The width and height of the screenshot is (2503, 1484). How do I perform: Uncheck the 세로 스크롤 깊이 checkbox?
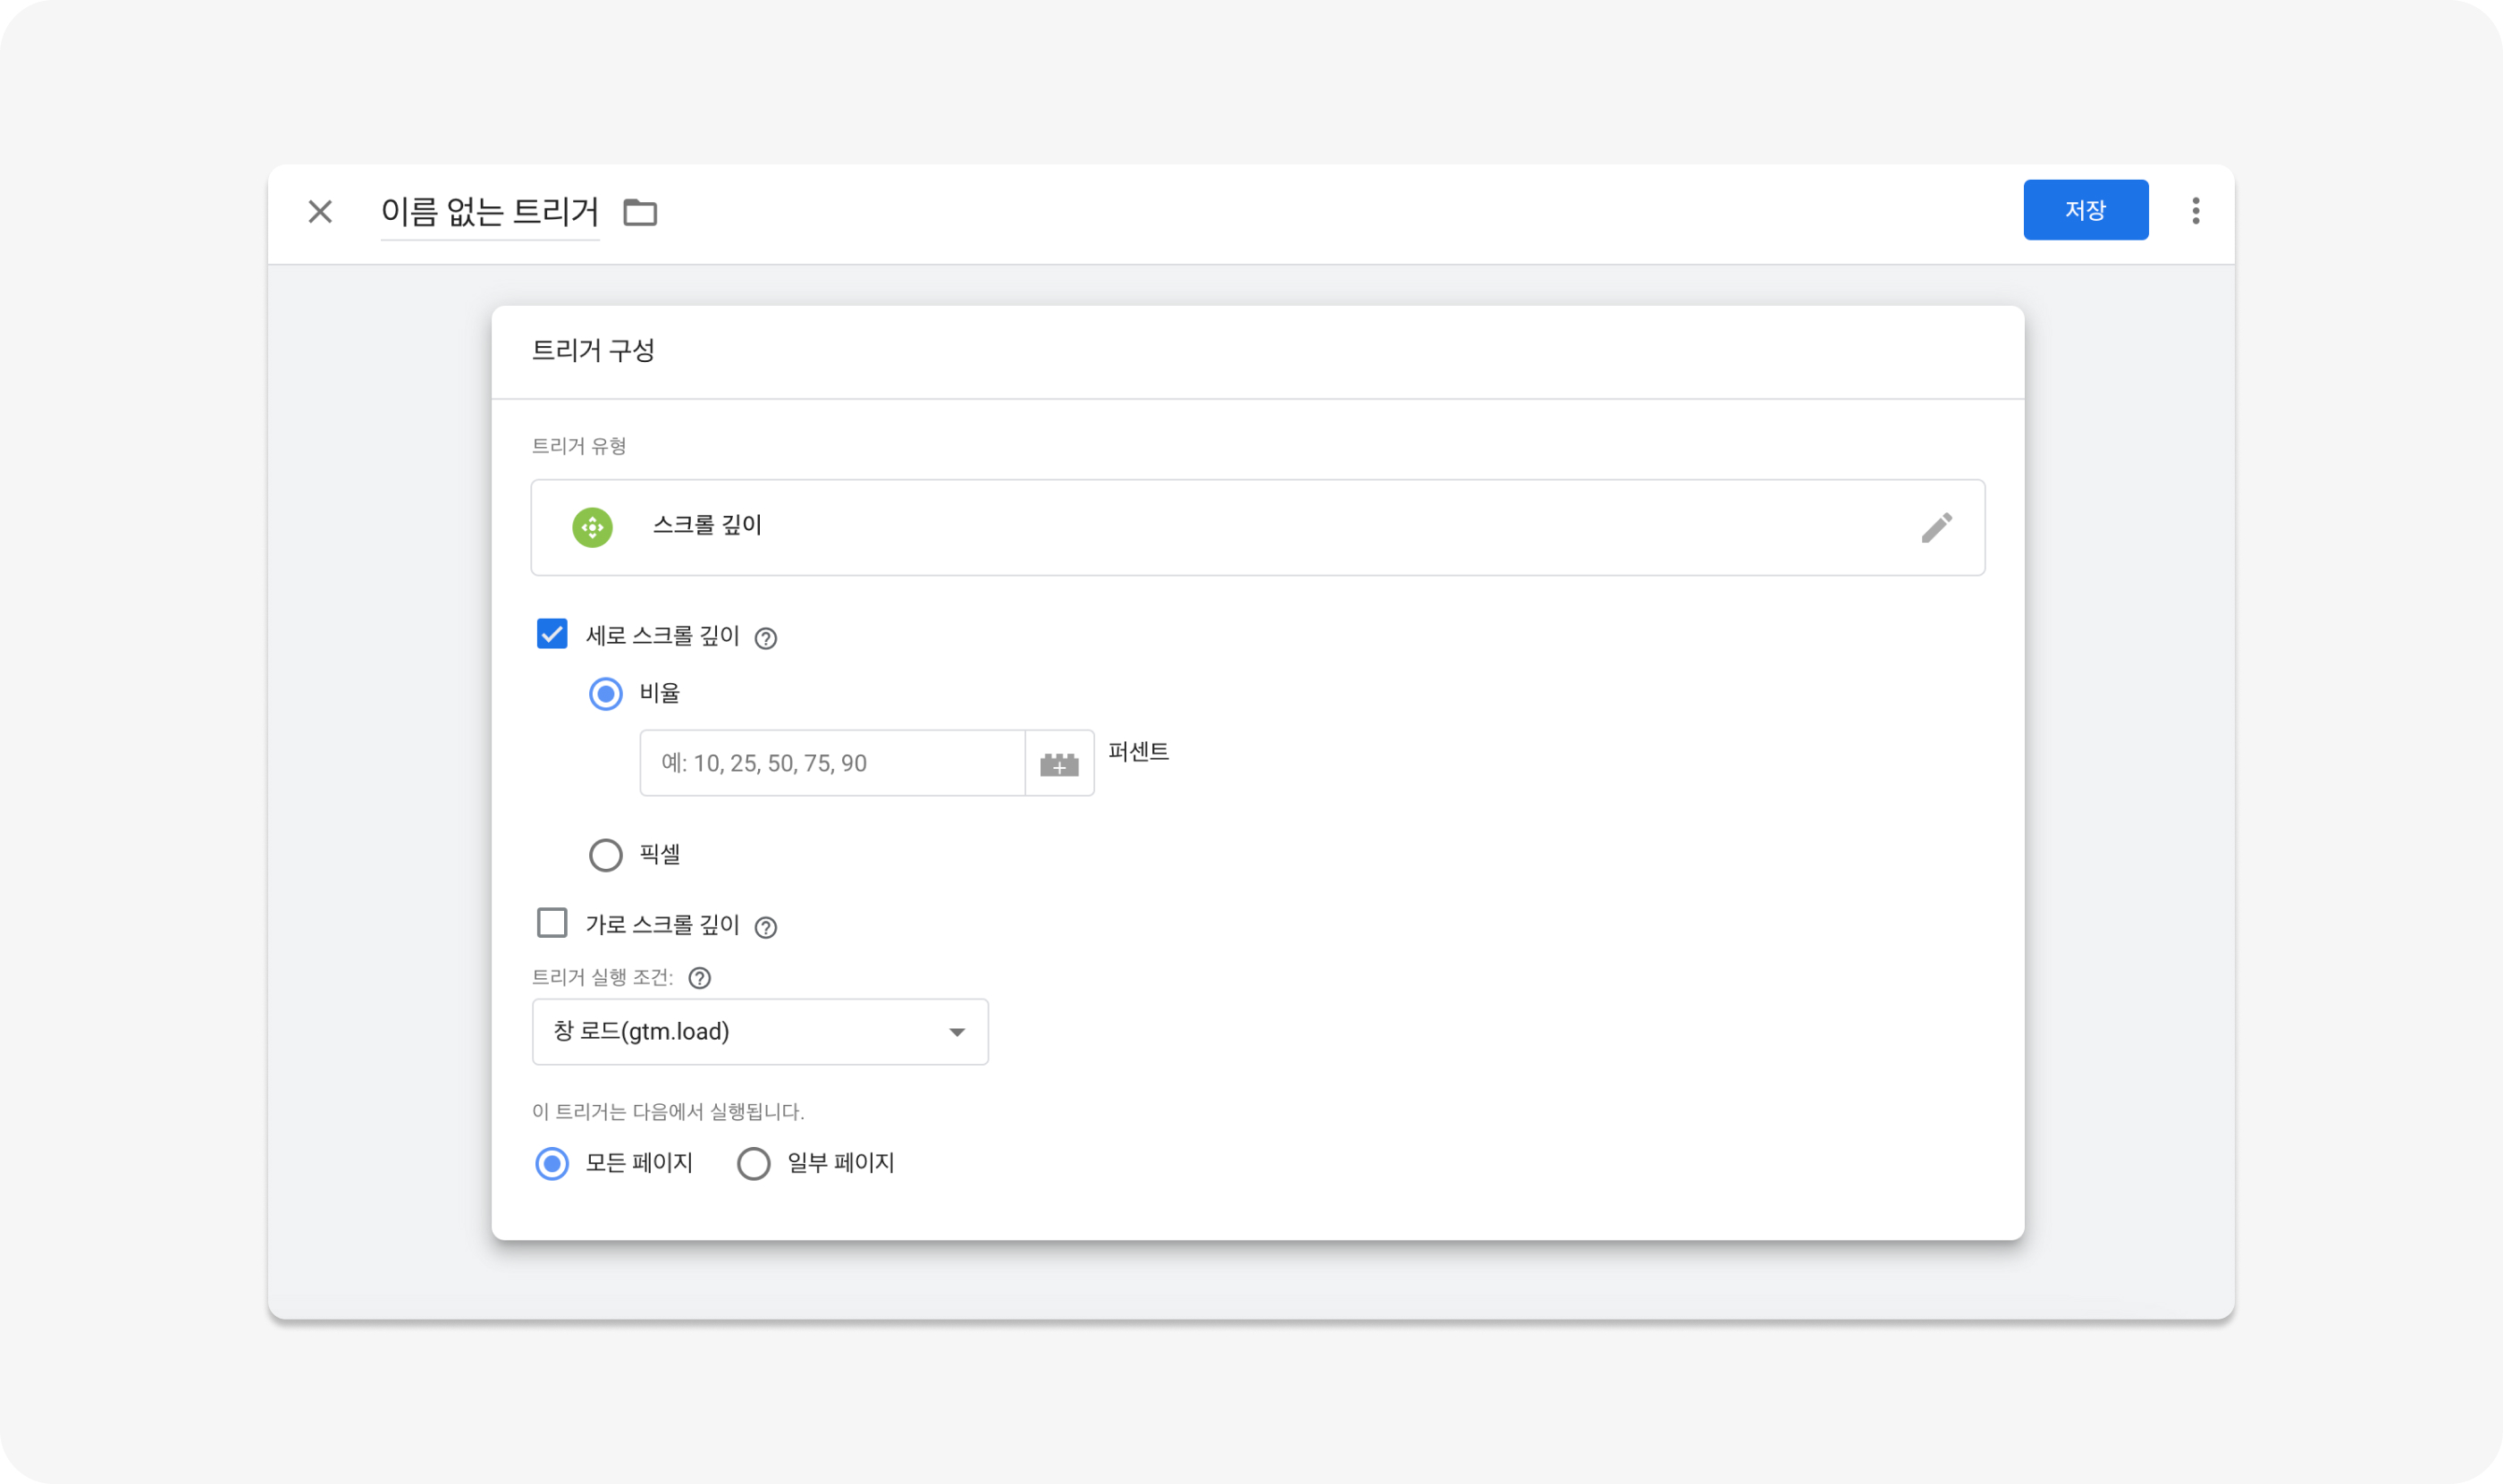click(x=552, y=634)
